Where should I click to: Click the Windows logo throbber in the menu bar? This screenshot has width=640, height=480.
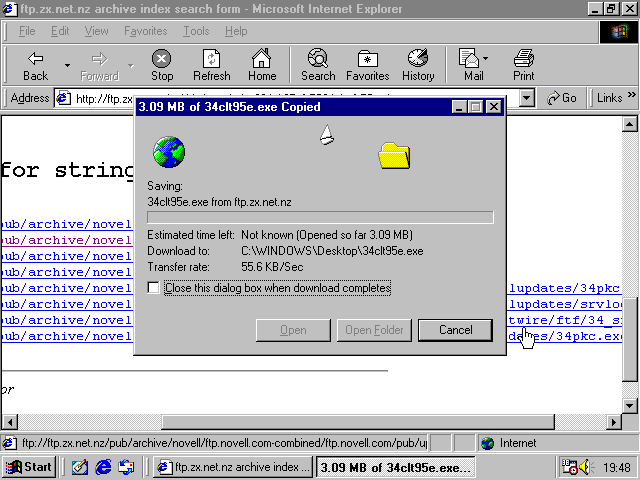point(619,31)
